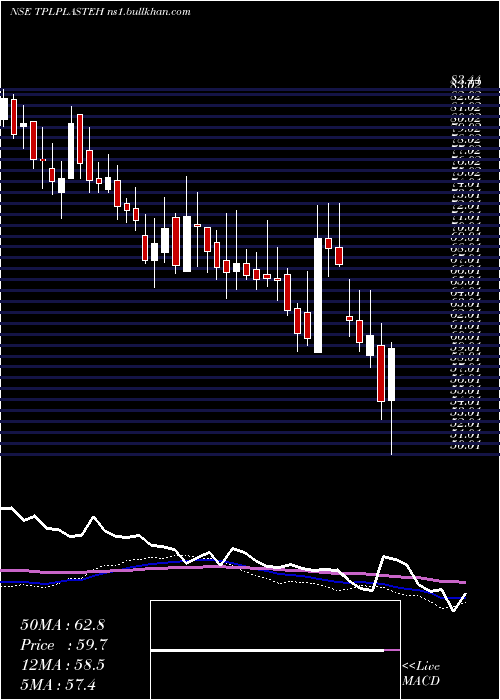
Task: Click the tallest white candlestick body
Action: [x=318, y=296]
